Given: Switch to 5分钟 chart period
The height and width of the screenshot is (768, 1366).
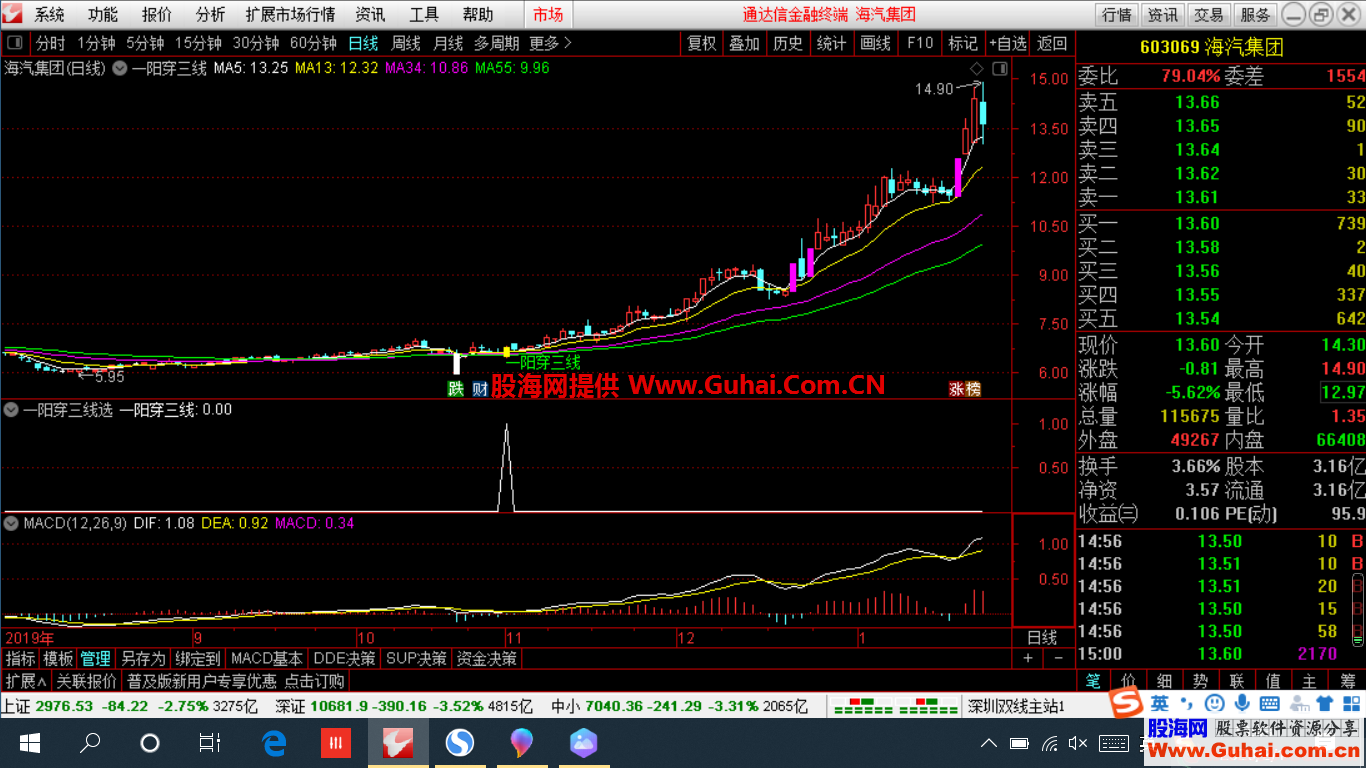Looking at the screenshot, I should (145, 43).
